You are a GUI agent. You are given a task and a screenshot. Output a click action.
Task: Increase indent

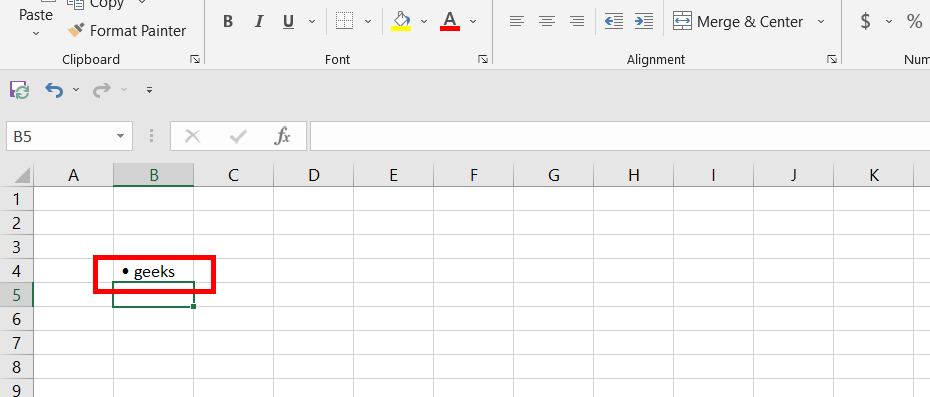point(644,21)
